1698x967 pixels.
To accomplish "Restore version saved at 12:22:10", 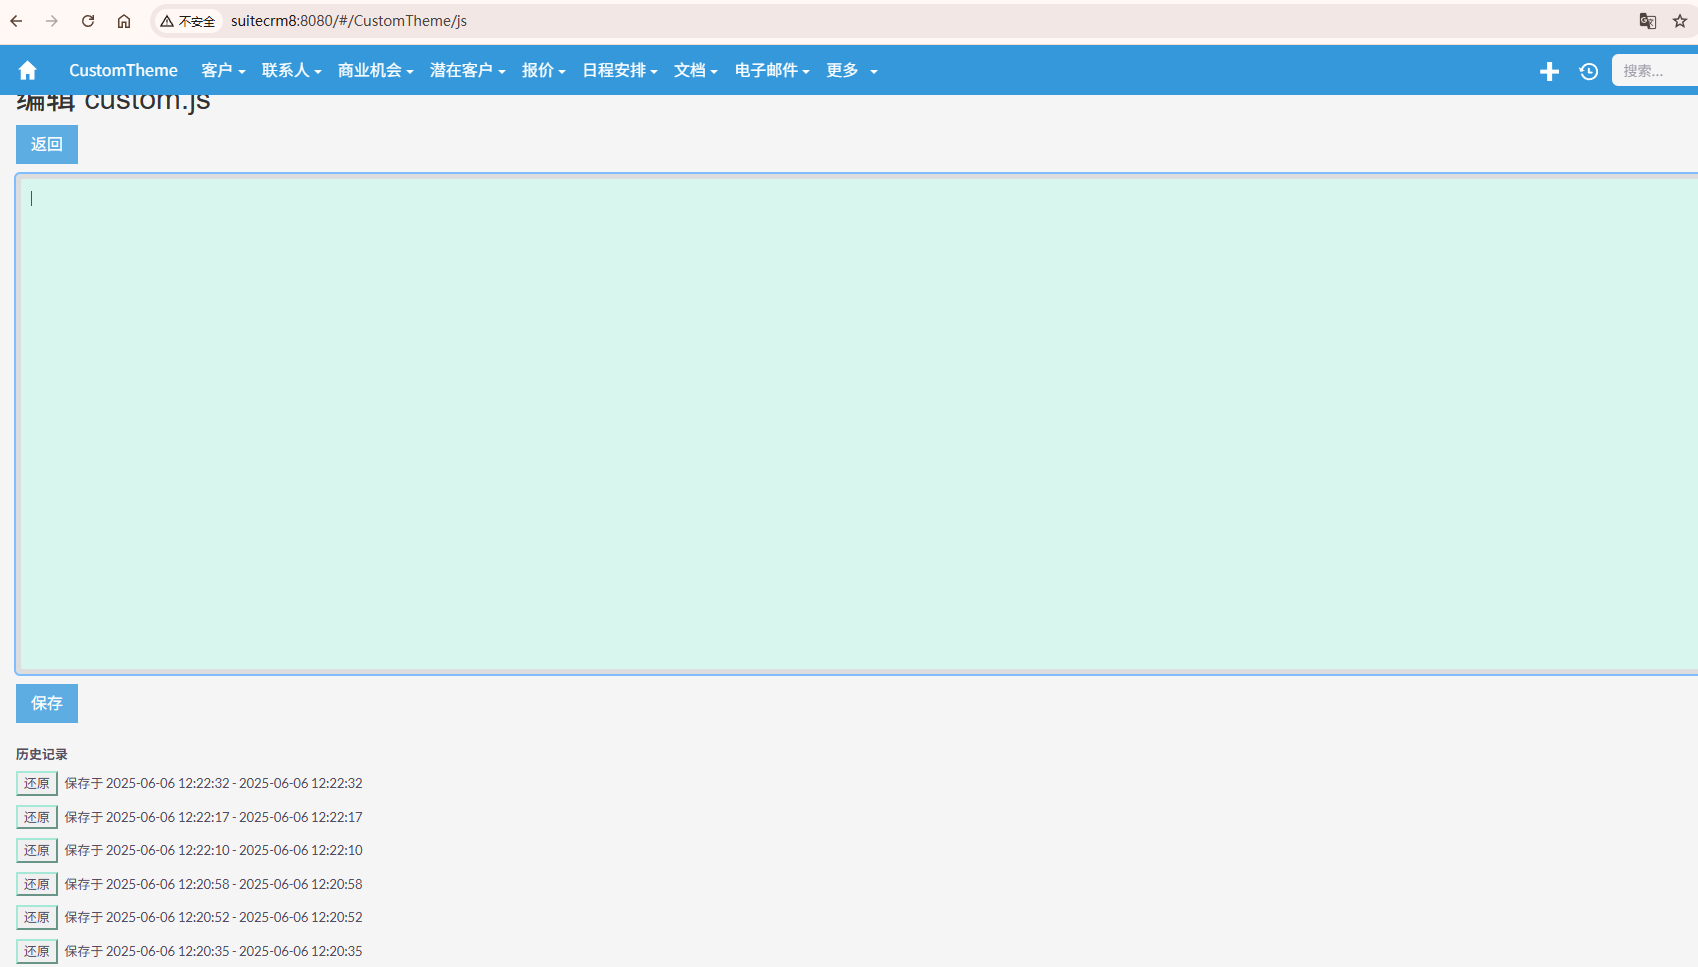I will (x=37, y=850).
